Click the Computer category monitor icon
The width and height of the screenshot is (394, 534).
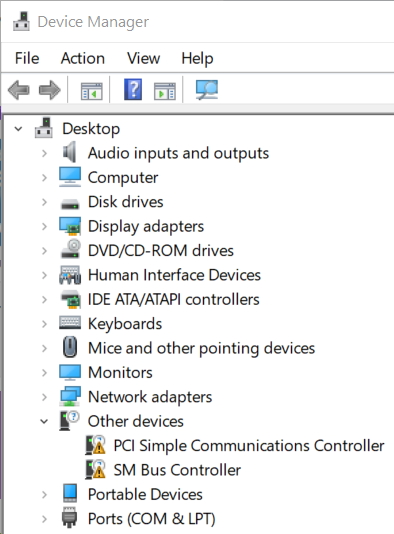(x=70, y=177)
